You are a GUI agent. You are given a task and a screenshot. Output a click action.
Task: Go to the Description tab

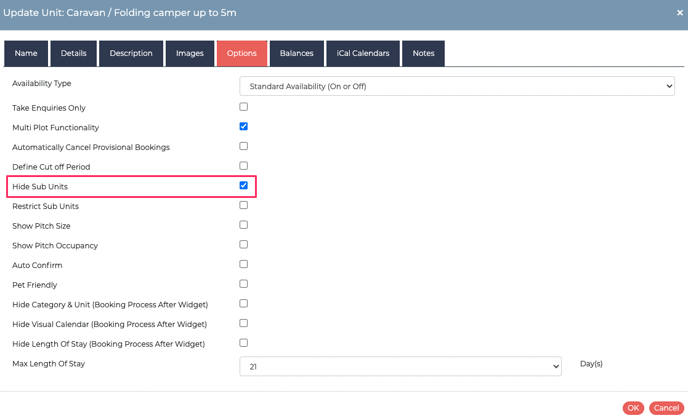pyautogui.click(x=131, y=53)
